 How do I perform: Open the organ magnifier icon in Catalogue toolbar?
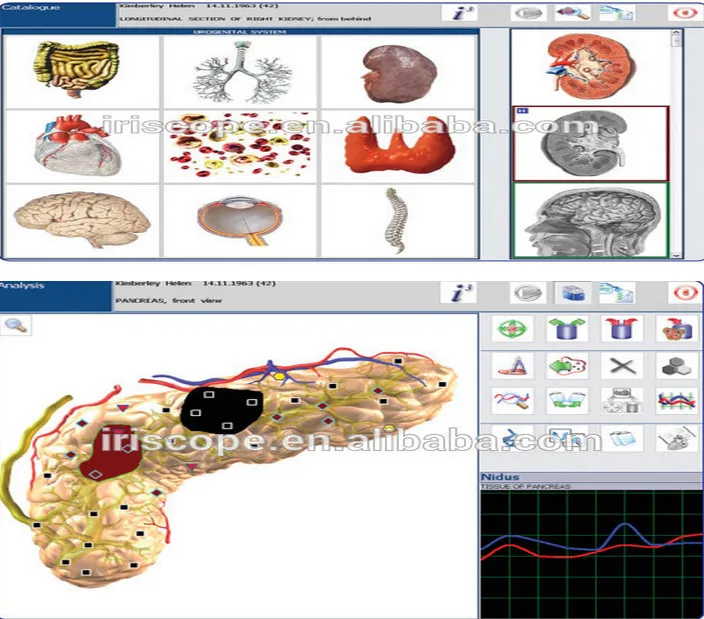pos(572,13)
